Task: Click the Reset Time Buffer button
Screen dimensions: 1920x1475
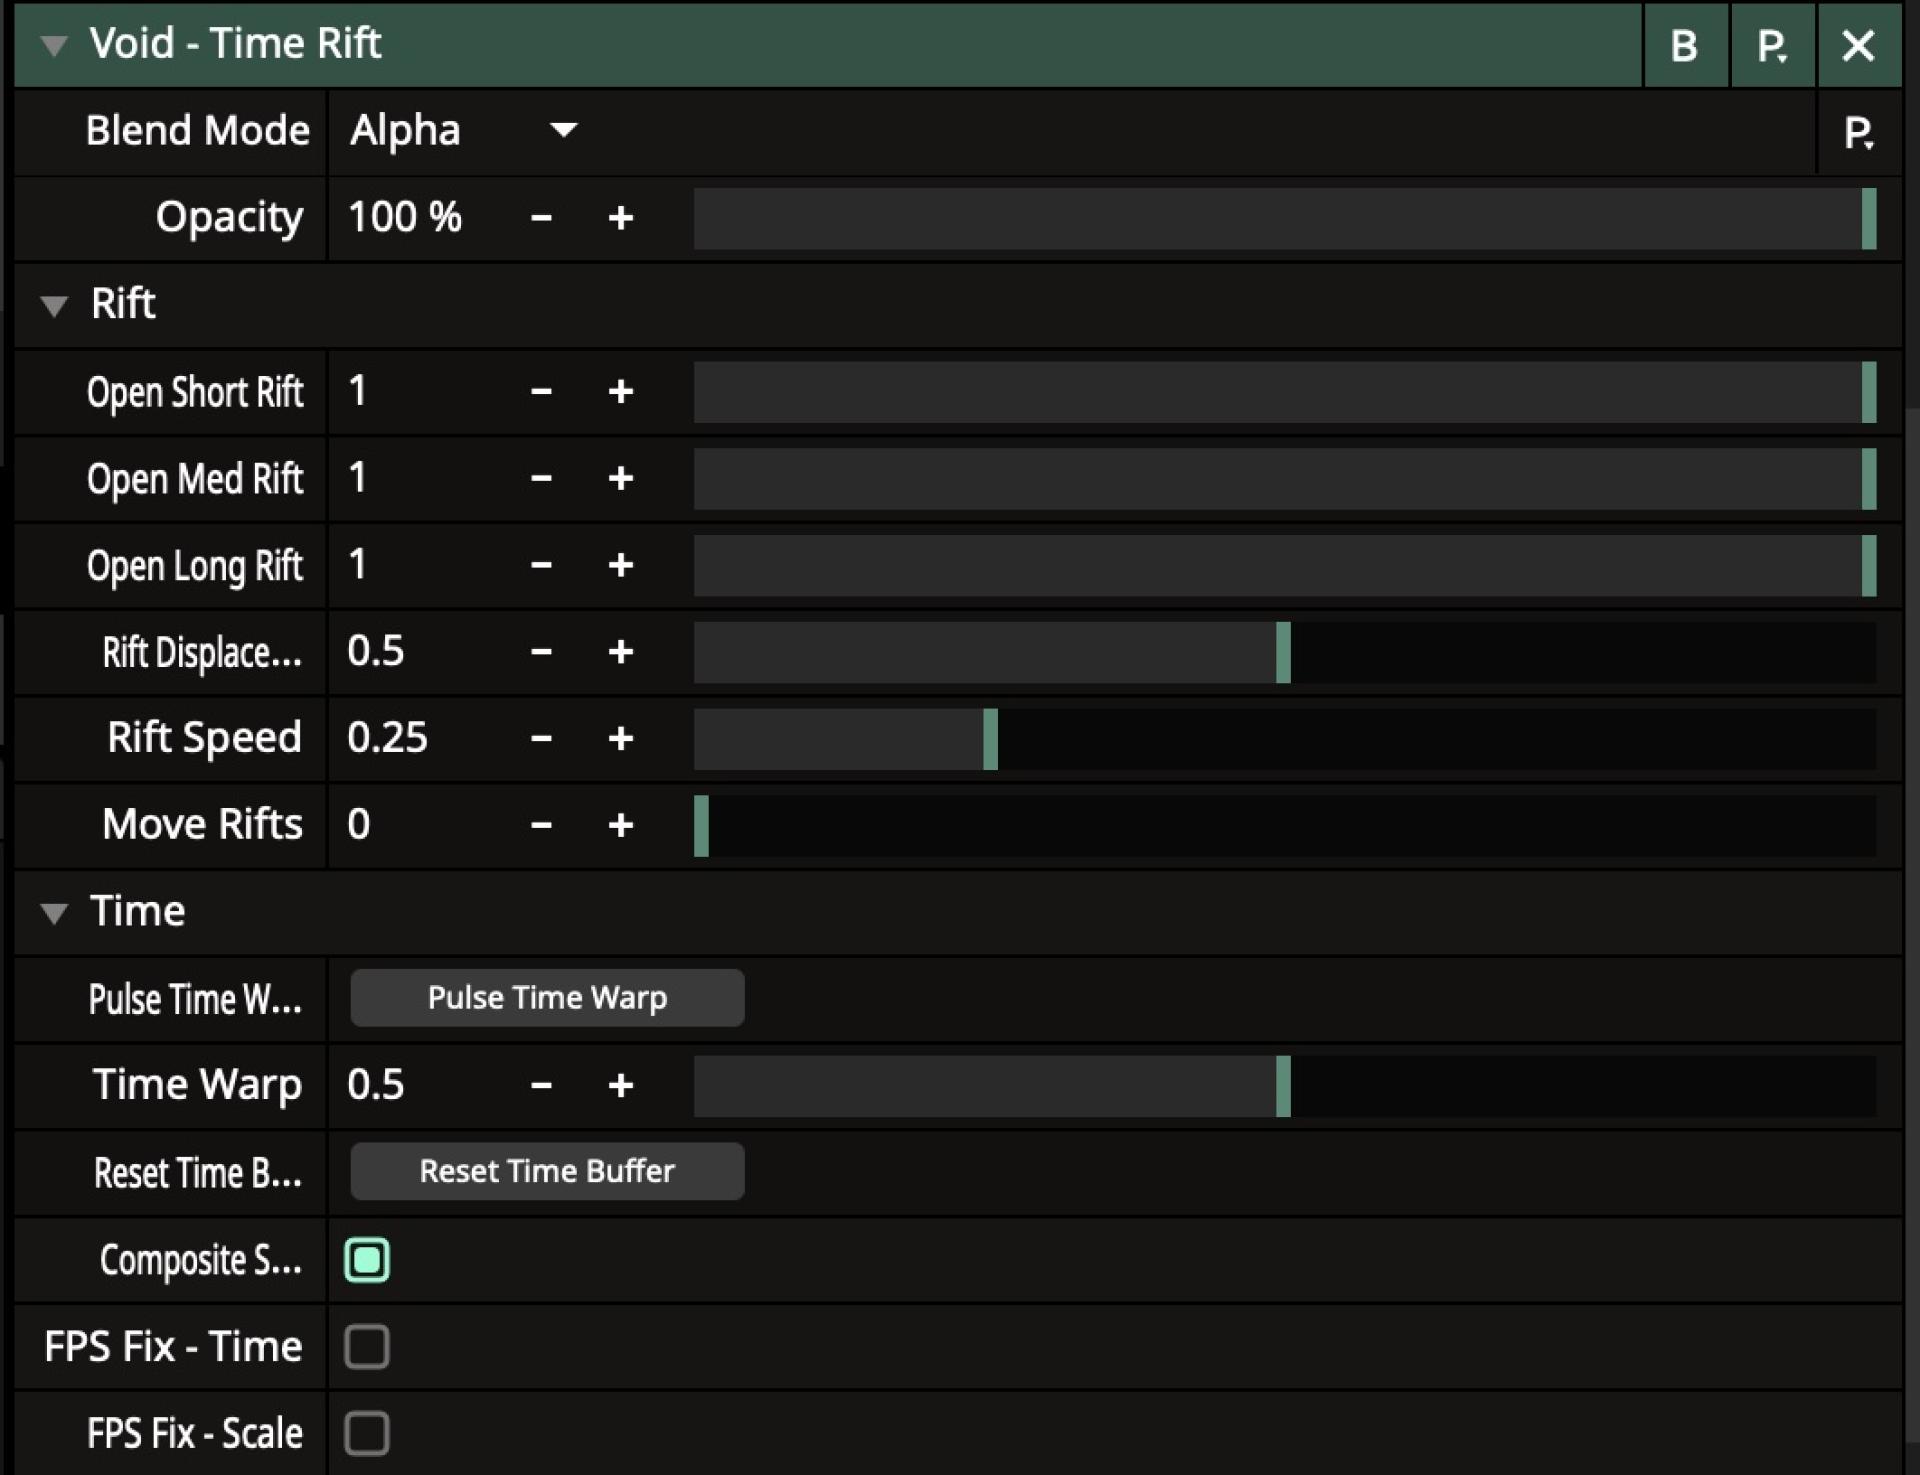Action: pyautogui.click(x=547, y=1171)
